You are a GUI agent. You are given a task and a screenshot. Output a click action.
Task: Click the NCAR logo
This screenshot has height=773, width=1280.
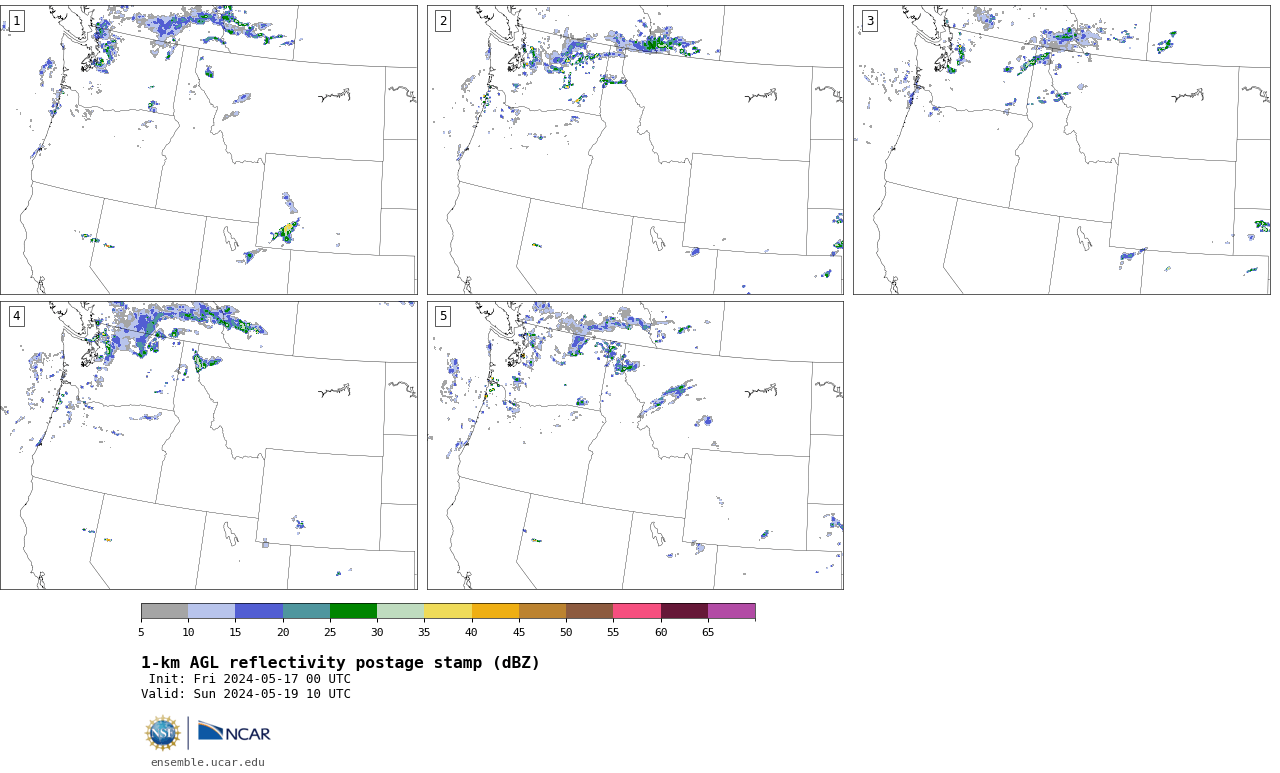tap(234, 733)
